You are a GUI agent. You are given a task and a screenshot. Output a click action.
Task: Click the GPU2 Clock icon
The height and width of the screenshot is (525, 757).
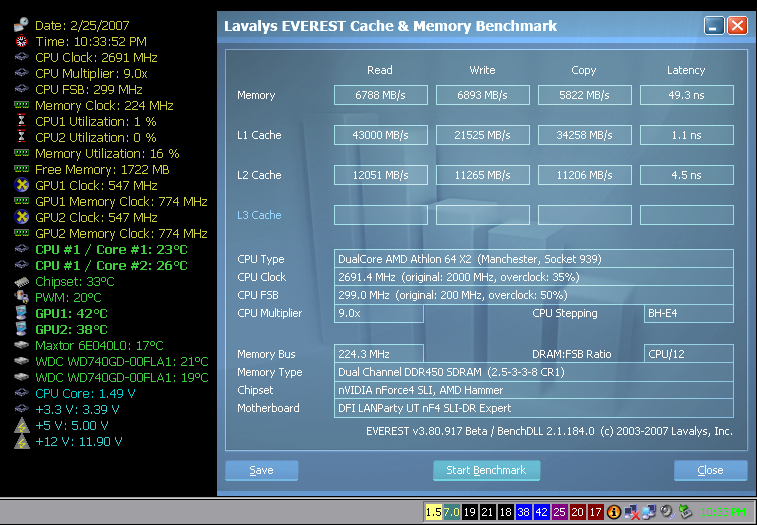[x=21, y=217]
